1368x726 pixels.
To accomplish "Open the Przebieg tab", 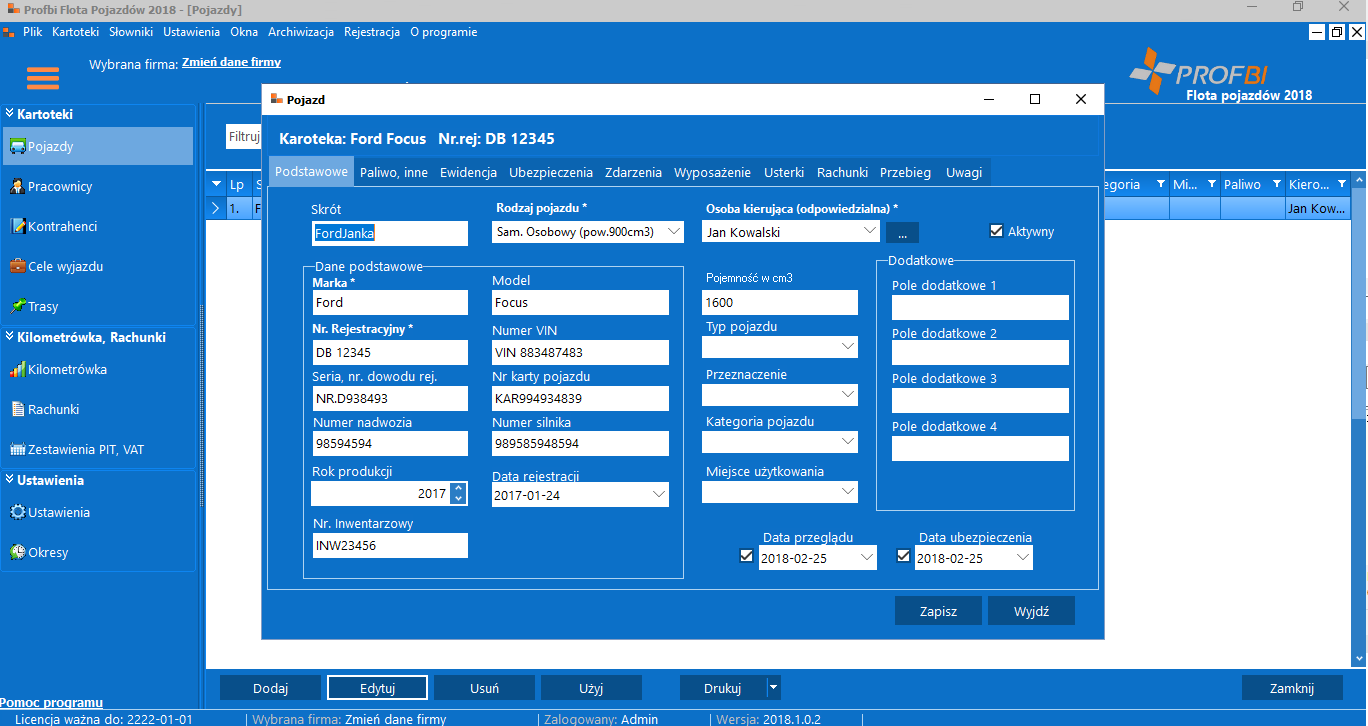I will [905, 172].
